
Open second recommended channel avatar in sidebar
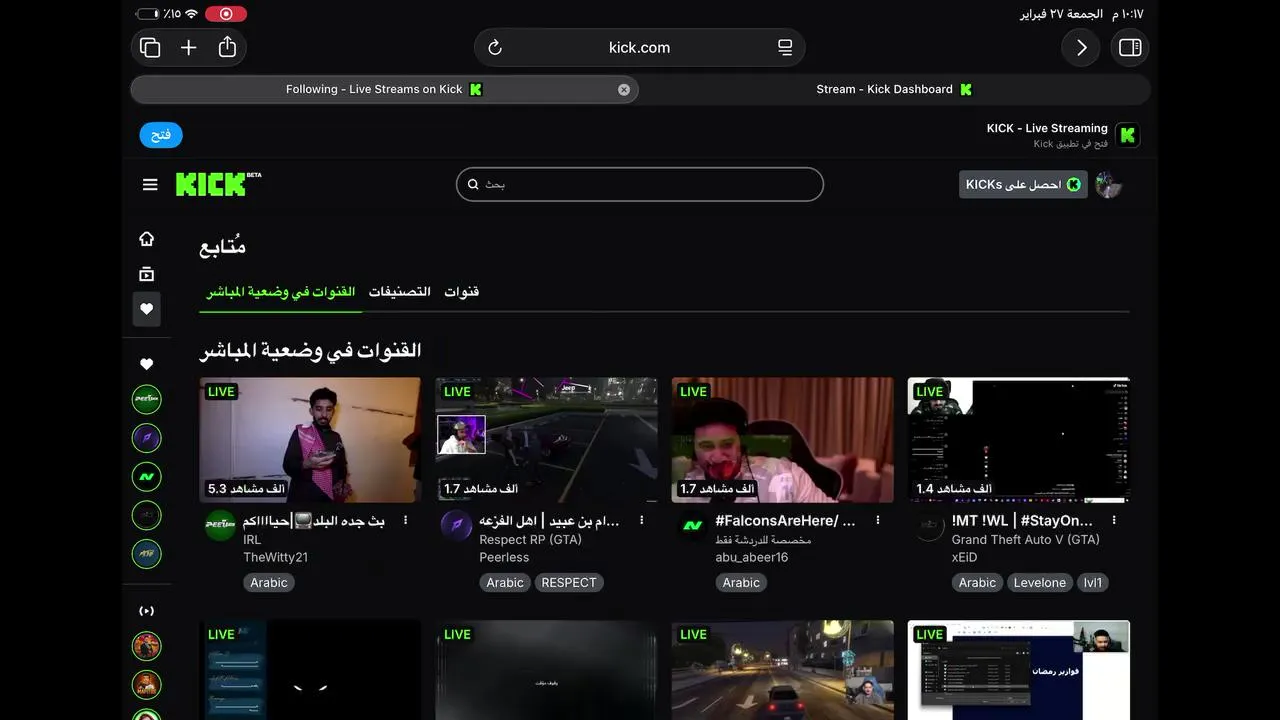pos(146,685)
